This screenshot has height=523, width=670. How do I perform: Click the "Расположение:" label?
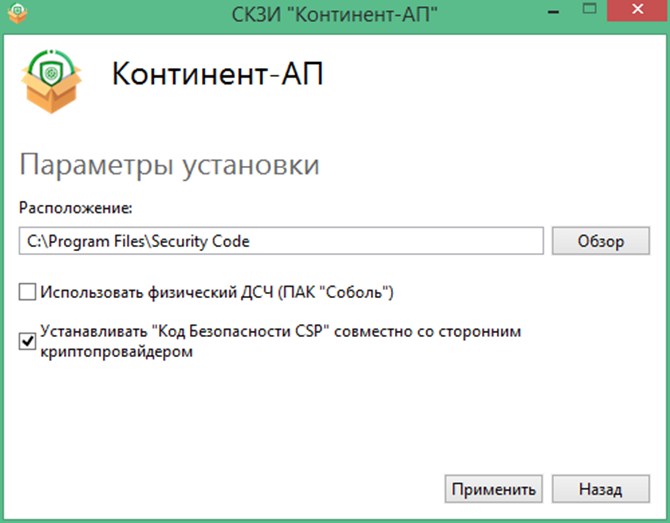75,208
